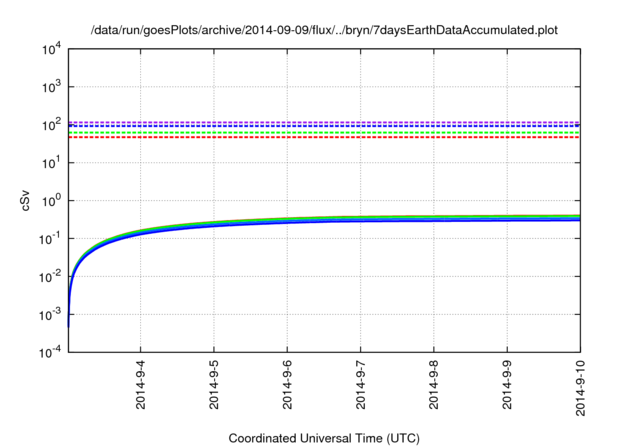The width and height of the screenshot is (640, 448).
Task: Click the plot file path title
Action: coord(324,30)
